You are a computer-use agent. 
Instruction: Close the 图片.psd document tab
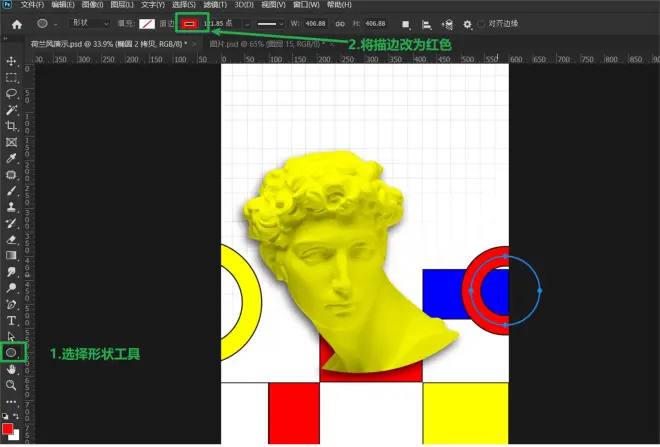[x=332, y=44]
